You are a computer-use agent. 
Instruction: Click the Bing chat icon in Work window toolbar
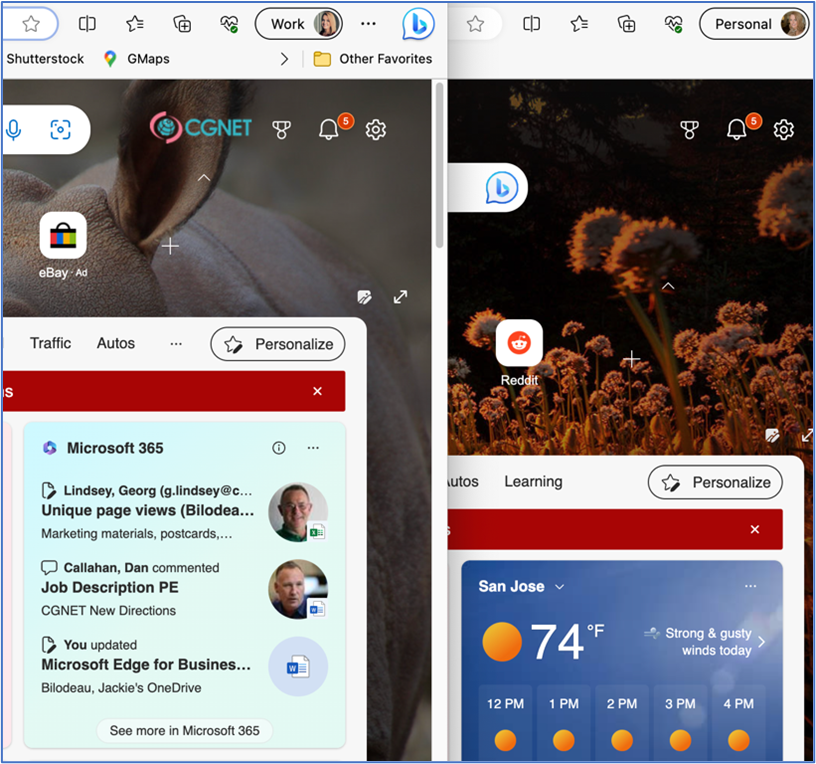418,24
